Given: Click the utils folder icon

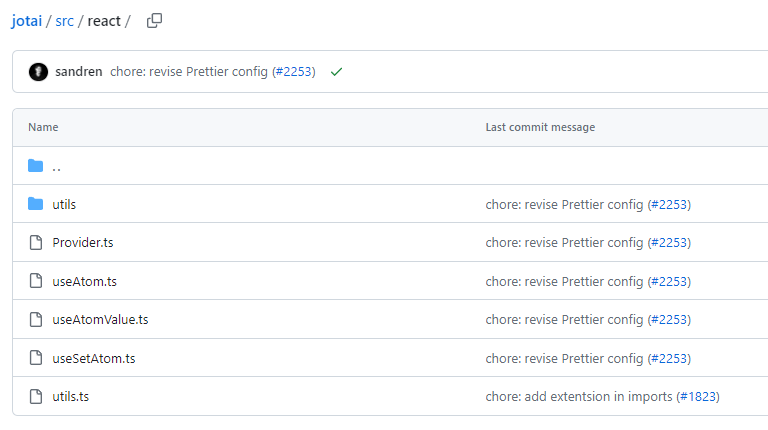Looking at the screenshot, I should click(36, 204).
